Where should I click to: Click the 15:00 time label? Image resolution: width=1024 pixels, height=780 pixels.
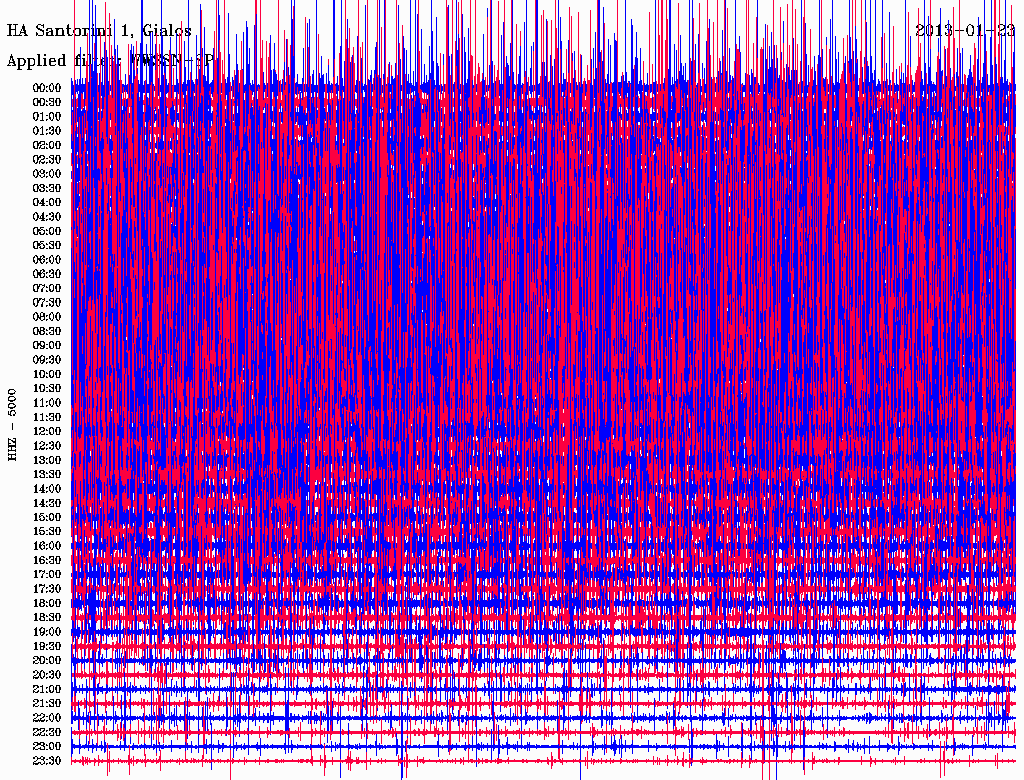(x=47, y=517)
